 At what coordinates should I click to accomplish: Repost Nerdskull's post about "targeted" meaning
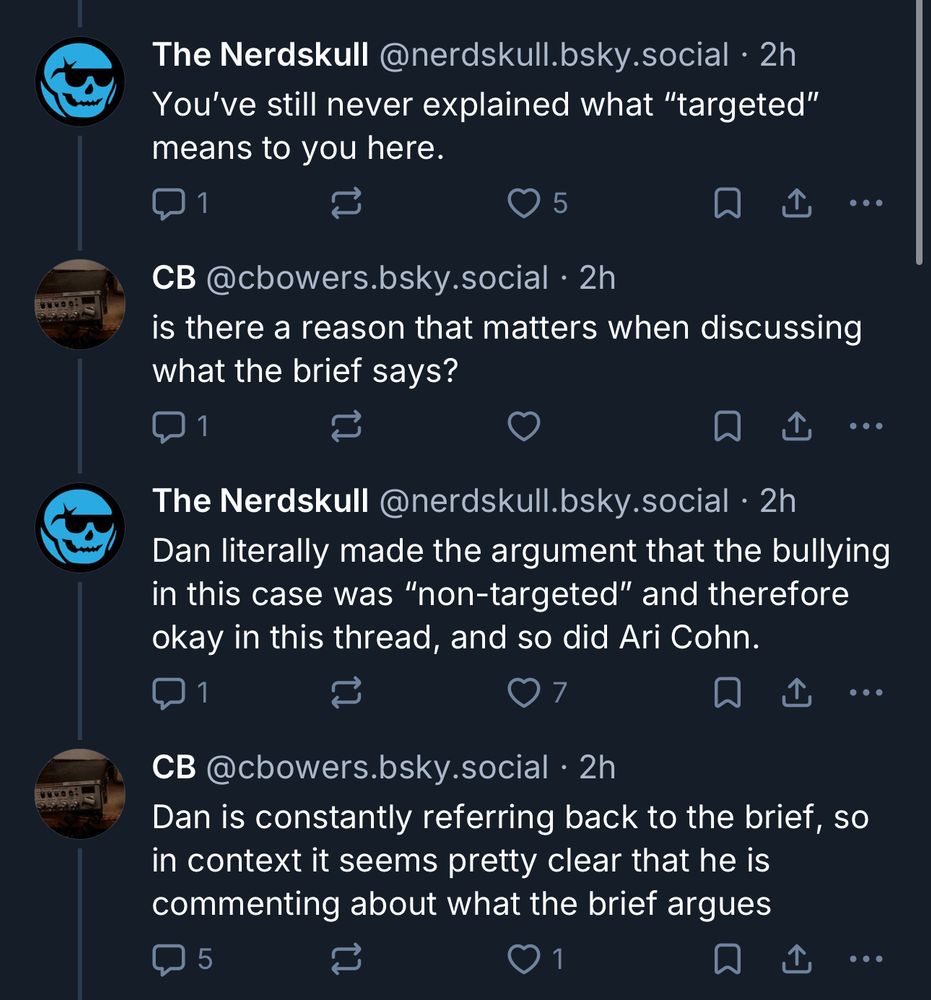pos(345,204)
